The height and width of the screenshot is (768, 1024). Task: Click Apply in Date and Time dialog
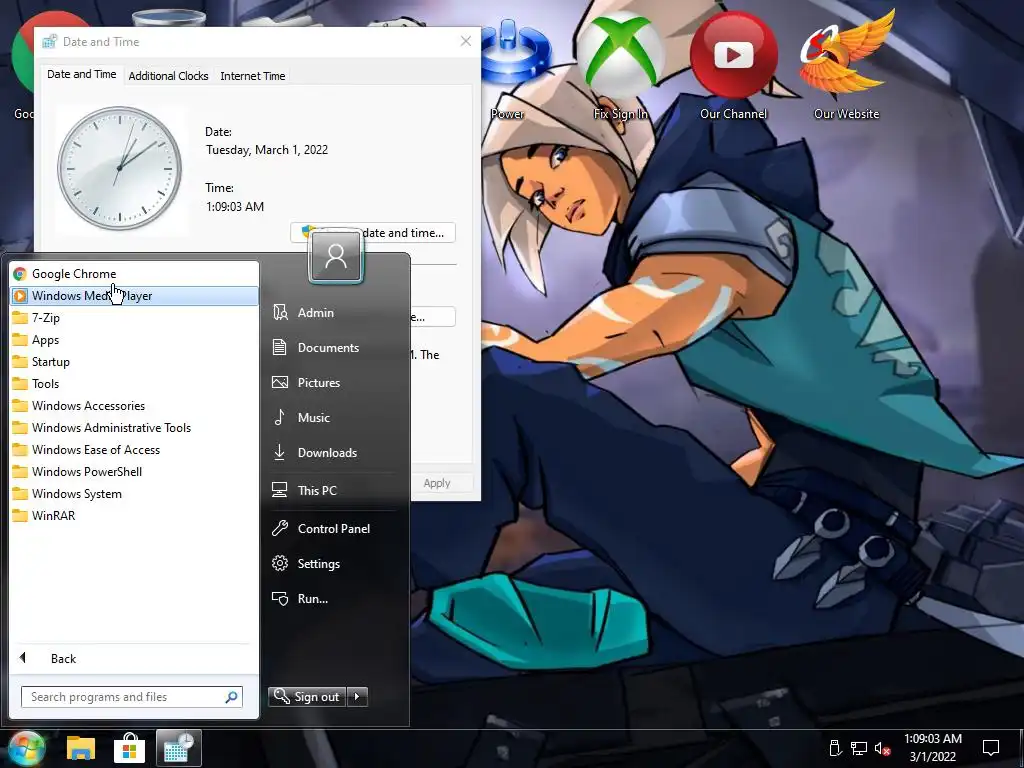tap(437, 483)
